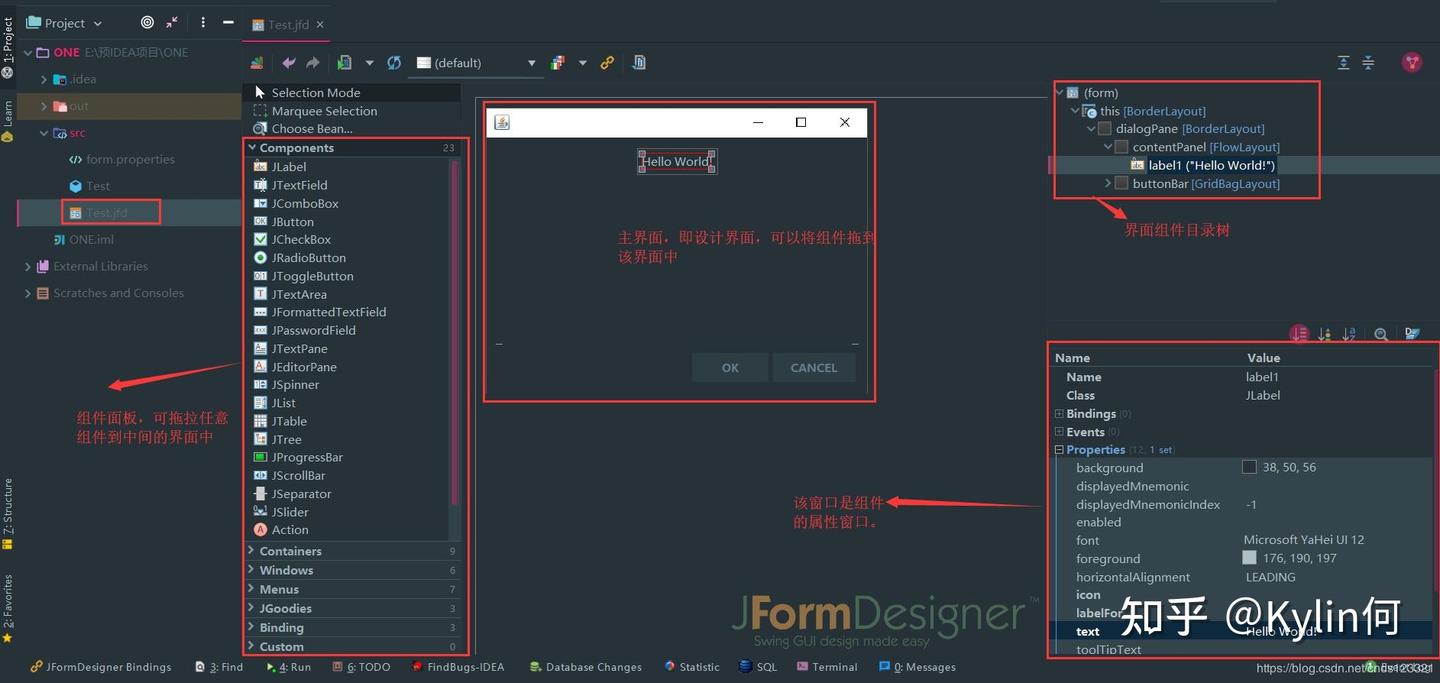Click the CANCEL button in form preview

tap(813, 367)
